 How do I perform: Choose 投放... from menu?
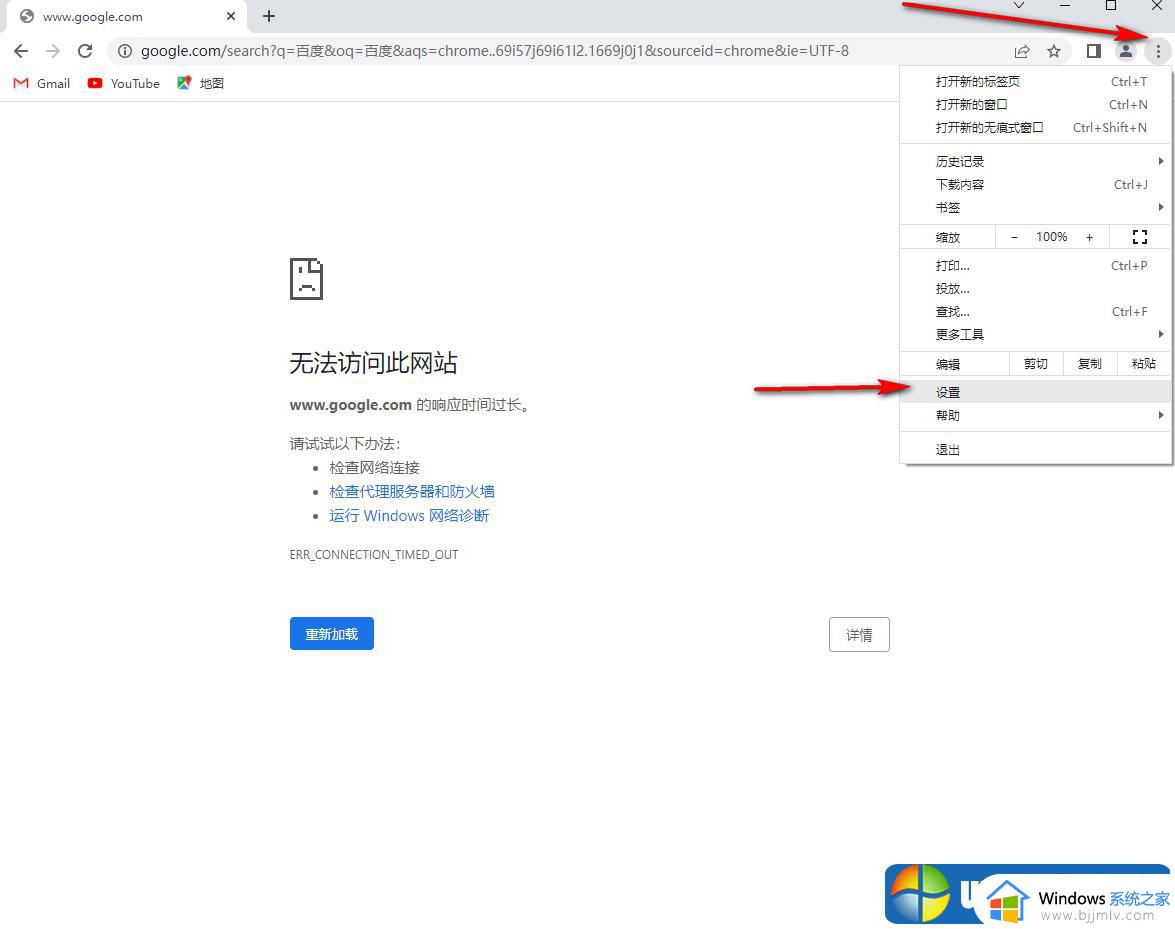[x=1036, y=288]
